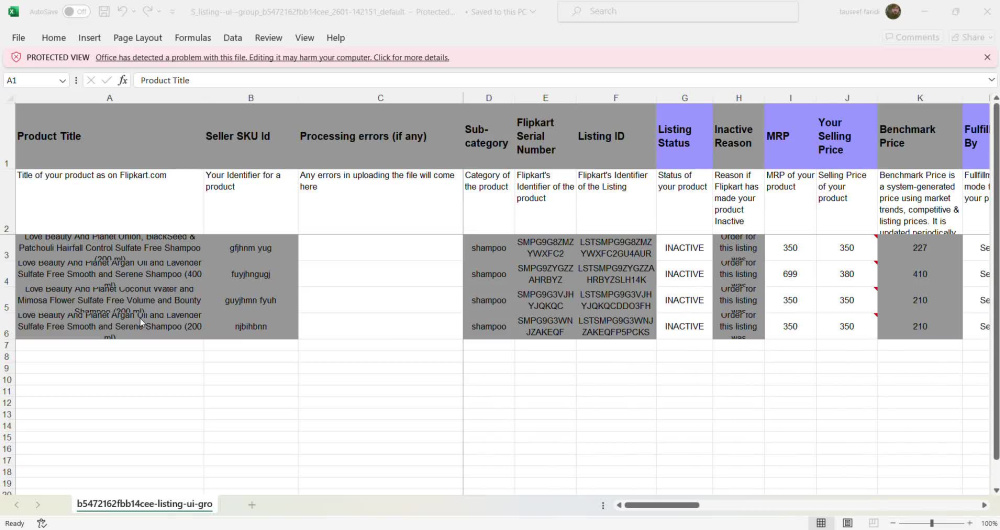Select column G header
The width and height of the screenshot is (1000, 530).
[x=684, y=98]
